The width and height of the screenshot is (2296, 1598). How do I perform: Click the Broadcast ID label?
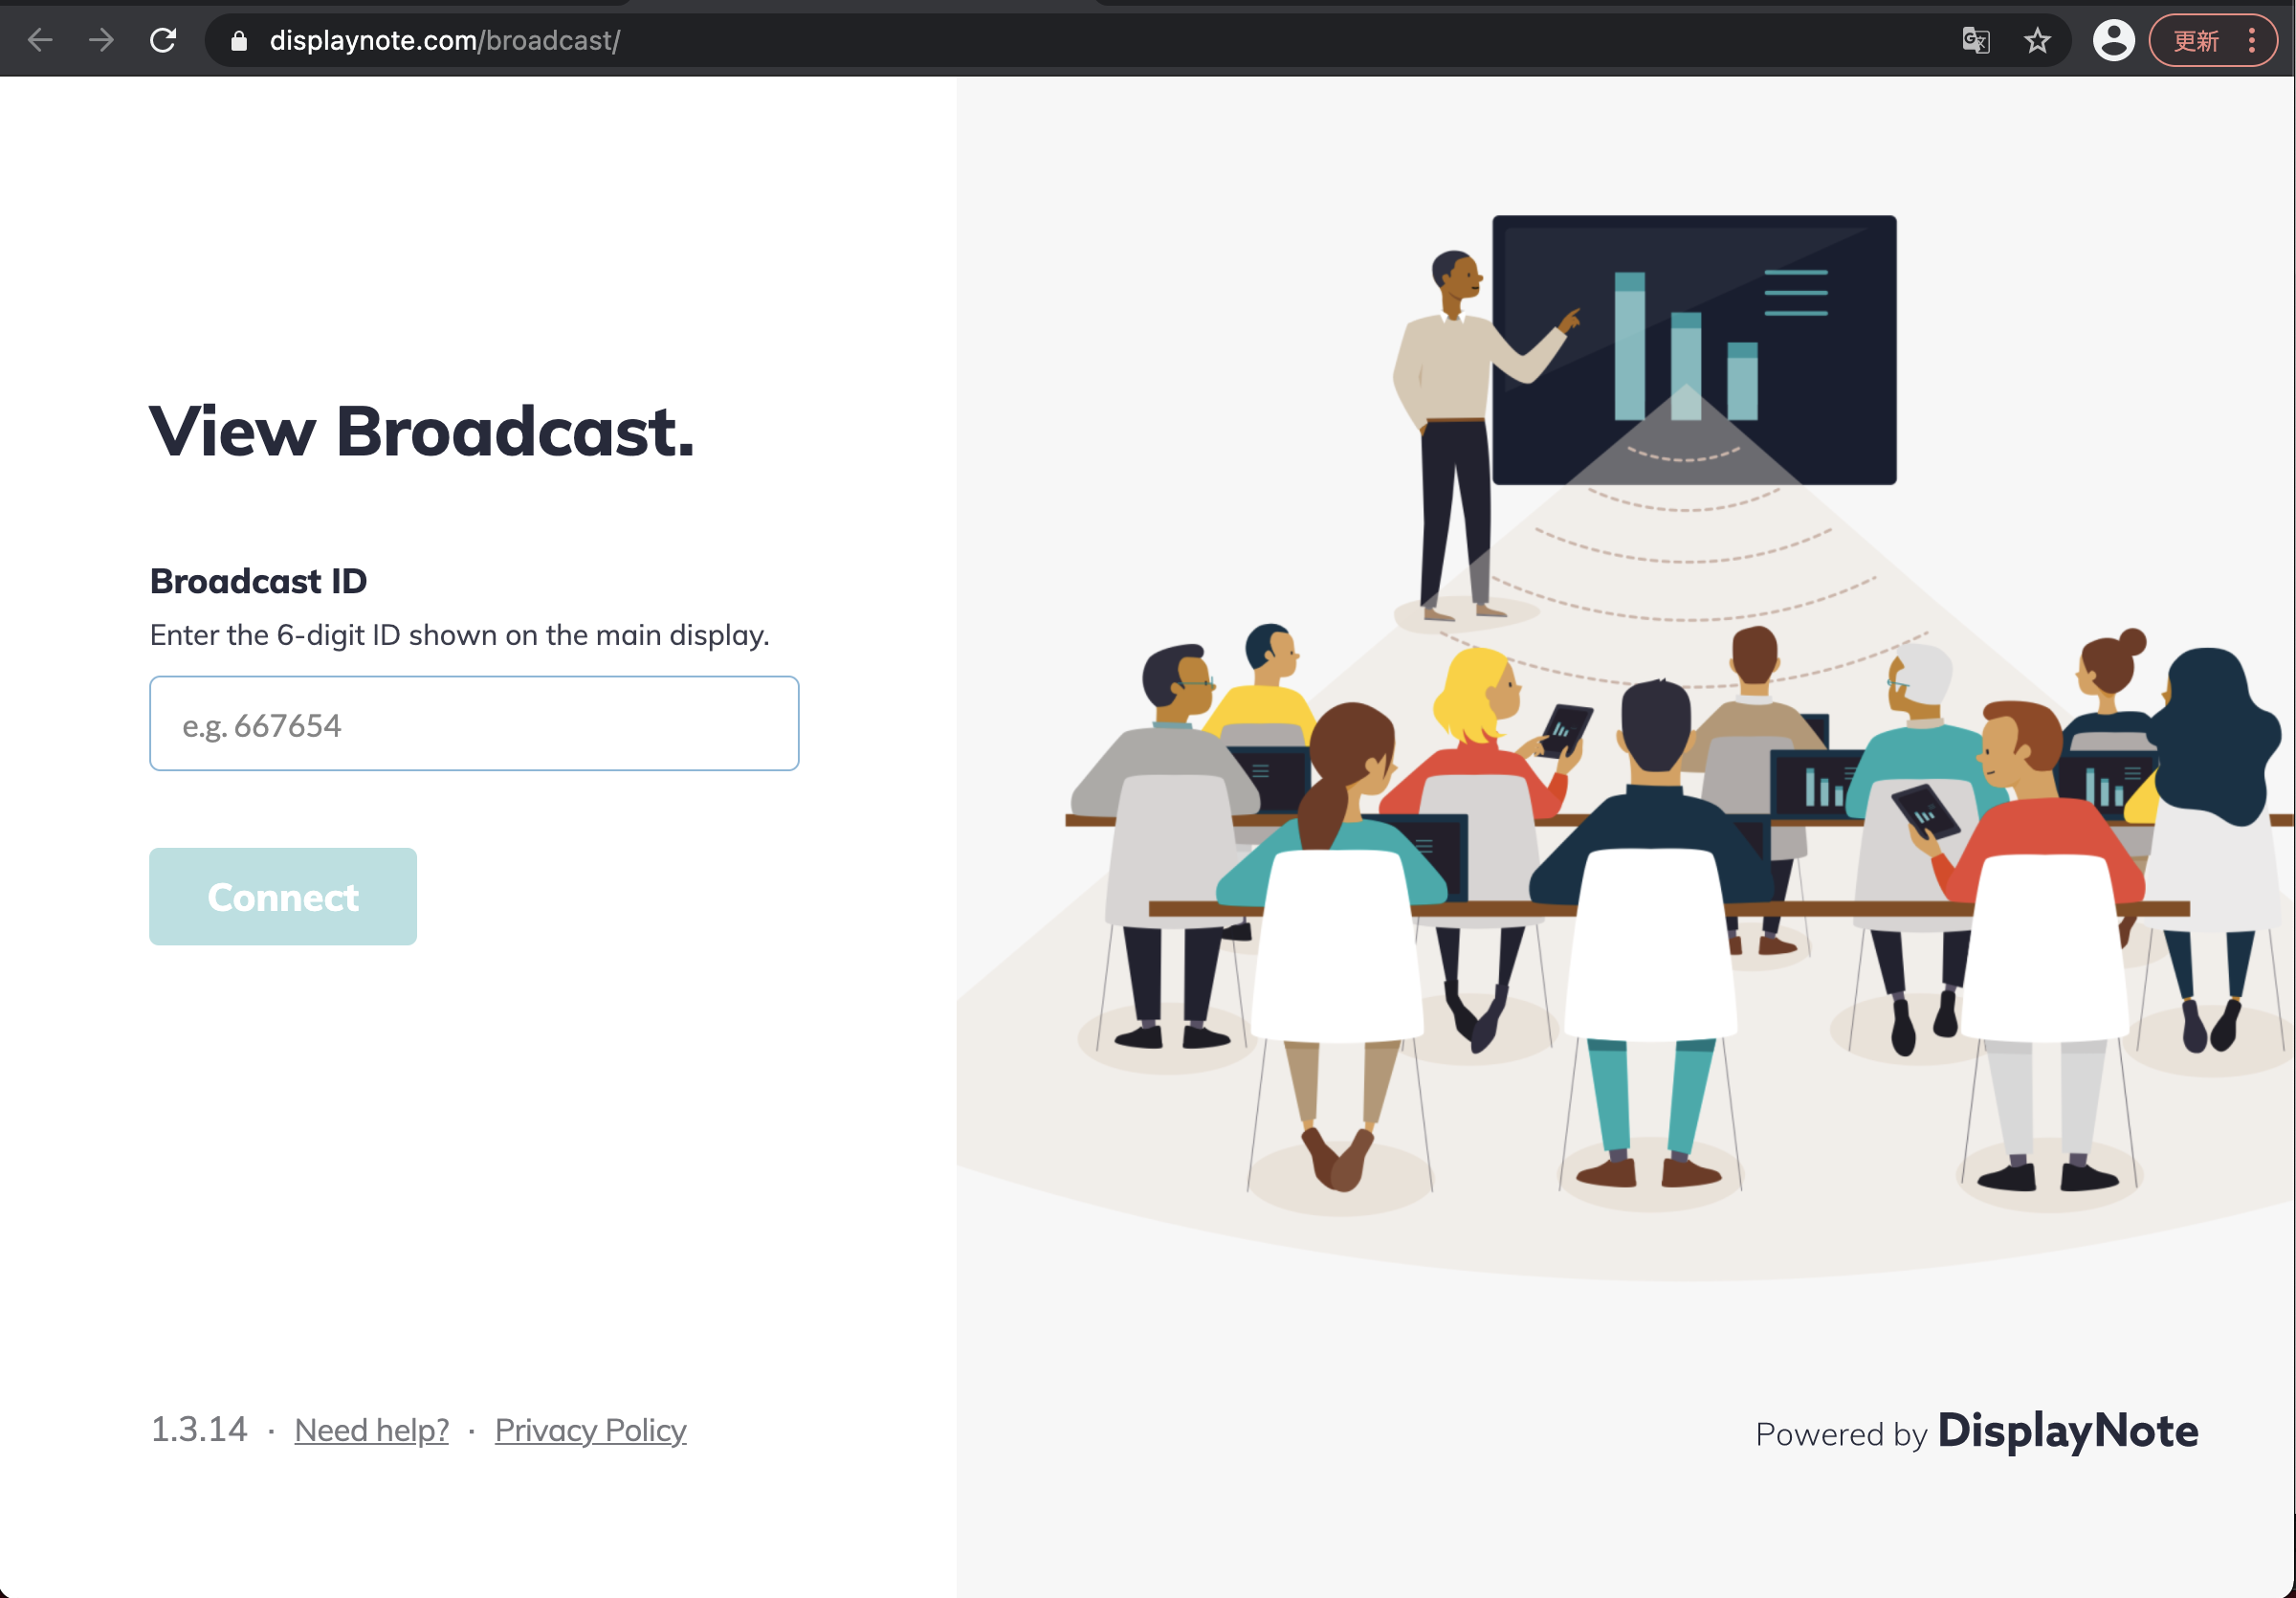258,581
